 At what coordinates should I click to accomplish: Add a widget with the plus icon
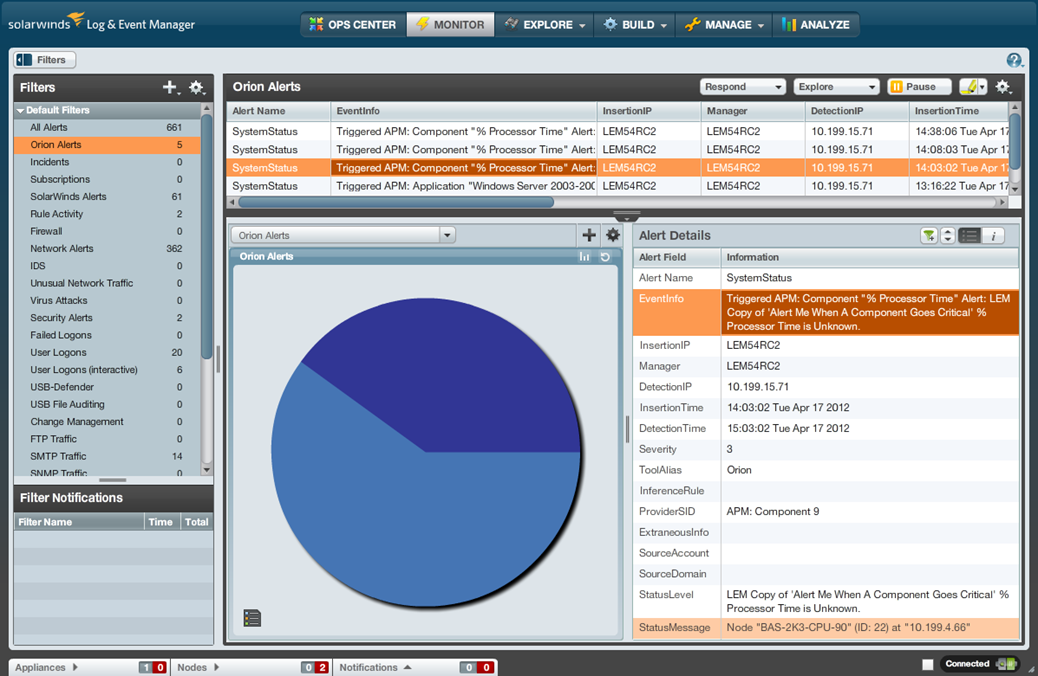click(589, 234)
